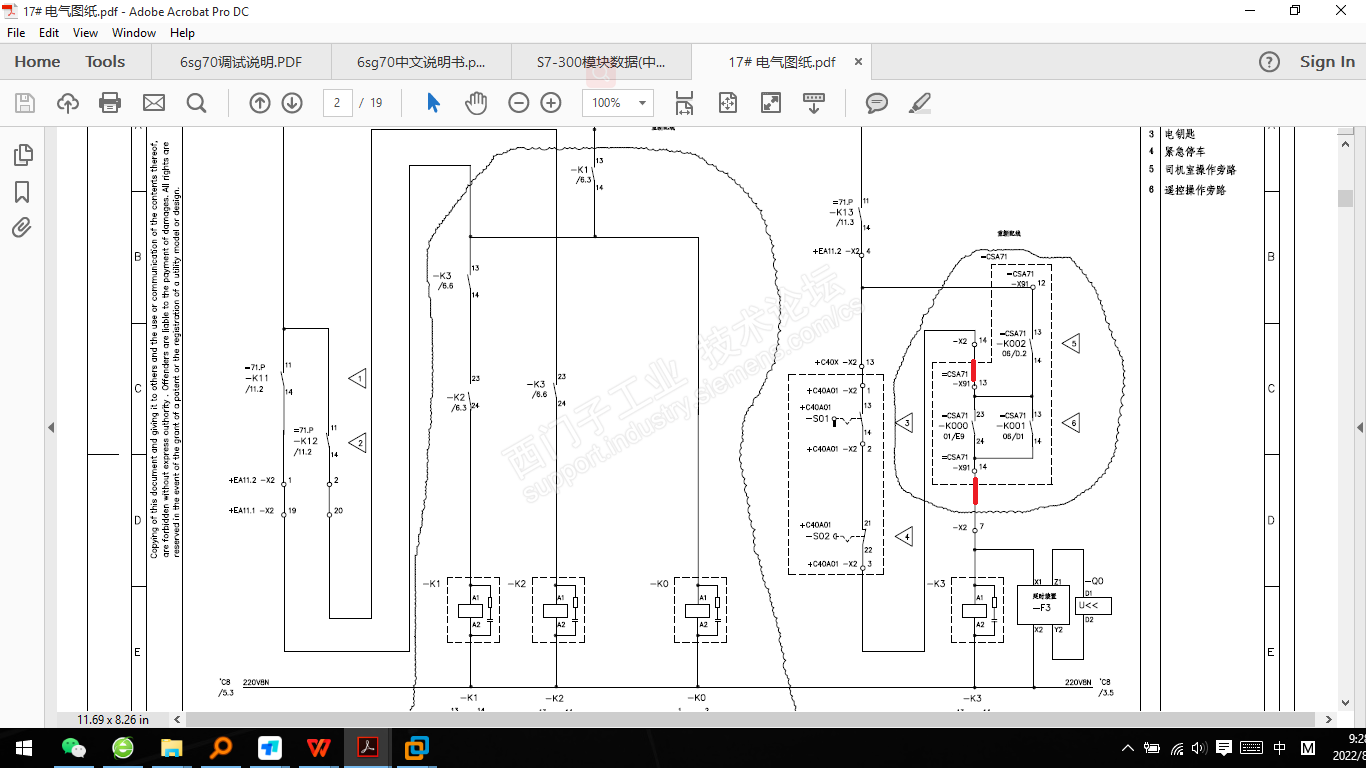This screenshot has height=768, width=1366.
Task: Click the page number field
Action: click(x=338, y=103)
